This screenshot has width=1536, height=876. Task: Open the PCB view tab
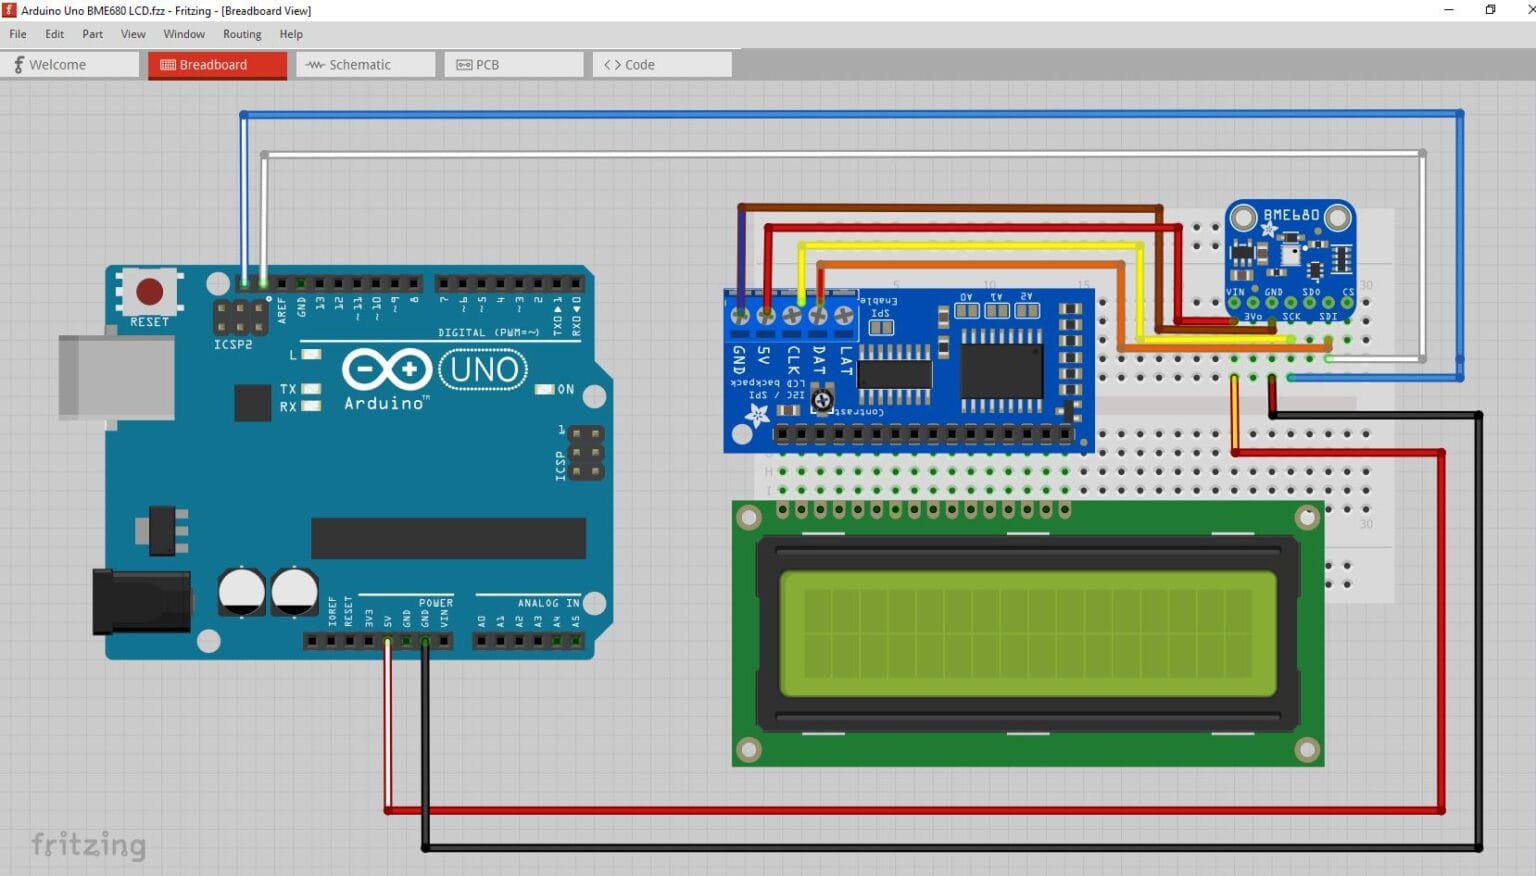click(514, 65)
